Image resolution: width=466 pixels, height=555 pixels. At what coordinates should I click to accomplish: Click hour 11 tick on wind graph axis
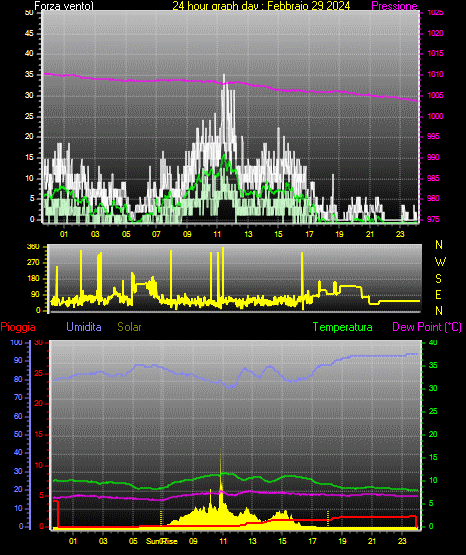[217, 234]
